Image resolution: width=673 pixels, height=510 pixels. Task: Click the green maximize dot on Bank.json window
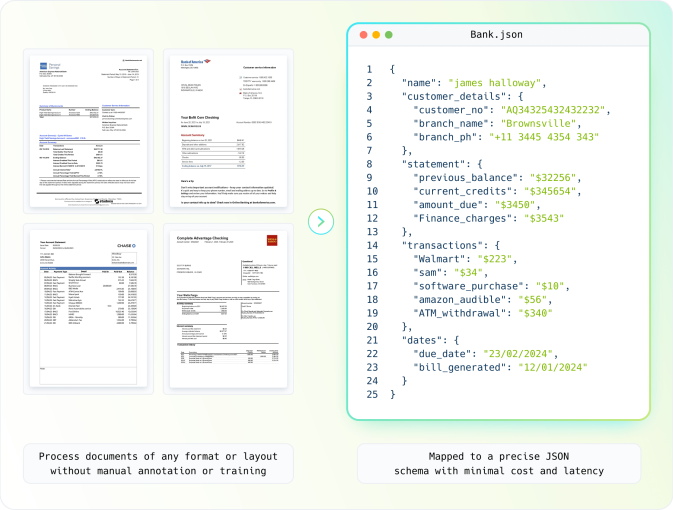389,34
